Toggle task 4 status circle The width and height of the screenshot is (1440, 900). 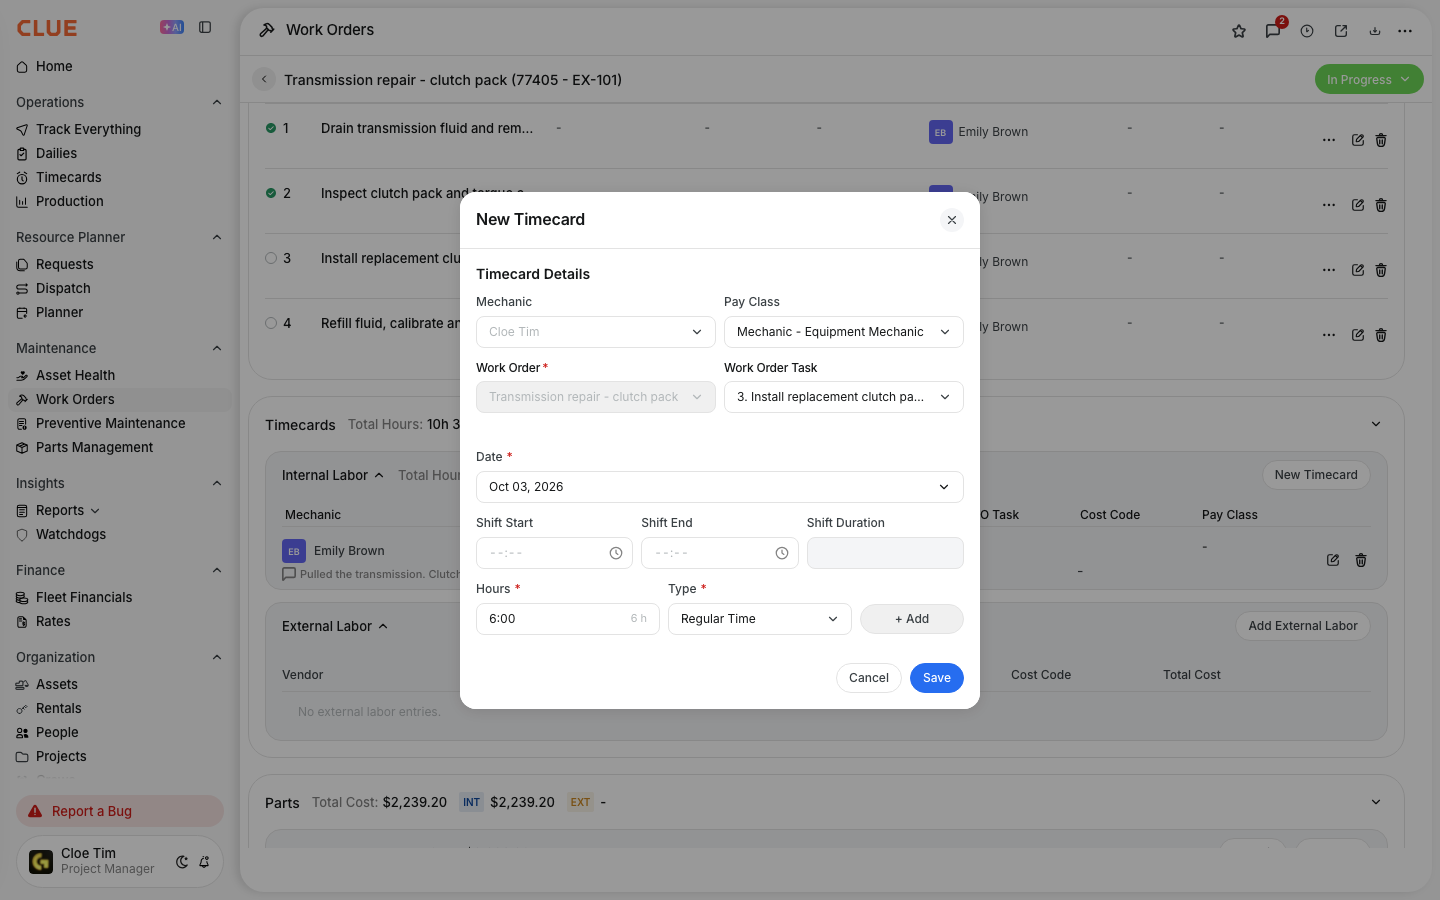[271, 323]
